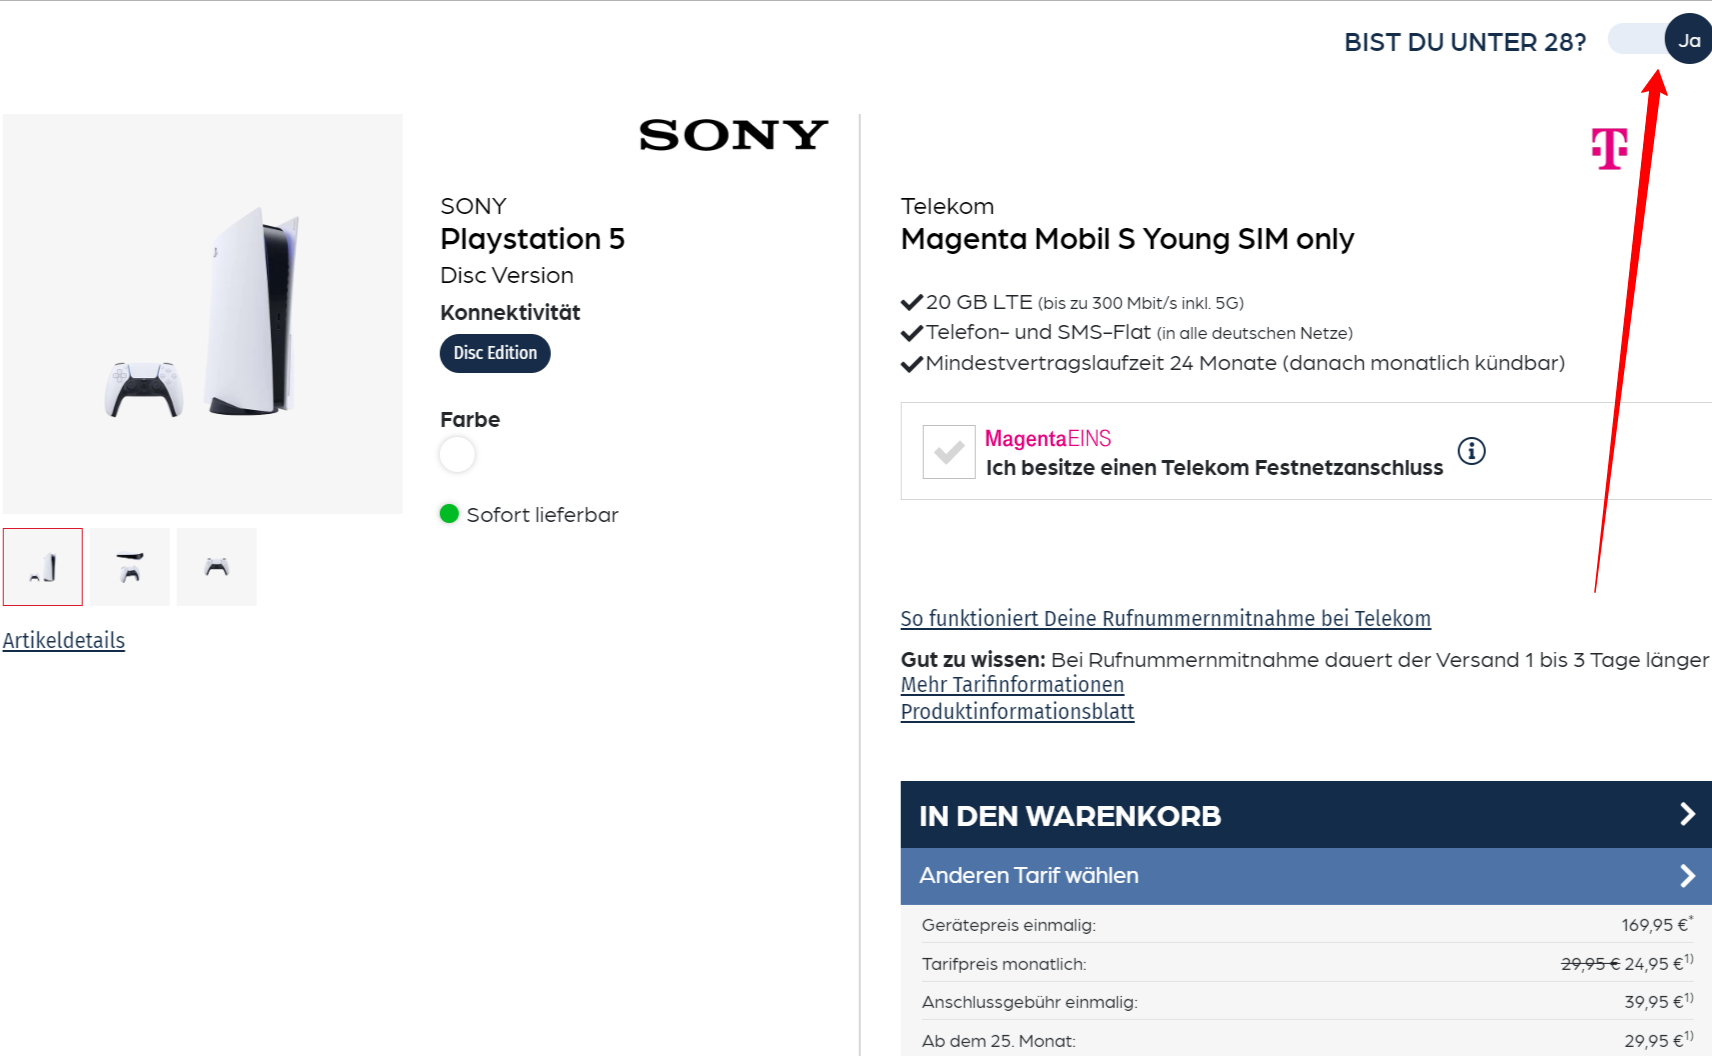This screenshot has height=1056, width=1712.
Task: Open the Produktinformationsblatt link
Action: point(1017,712)
